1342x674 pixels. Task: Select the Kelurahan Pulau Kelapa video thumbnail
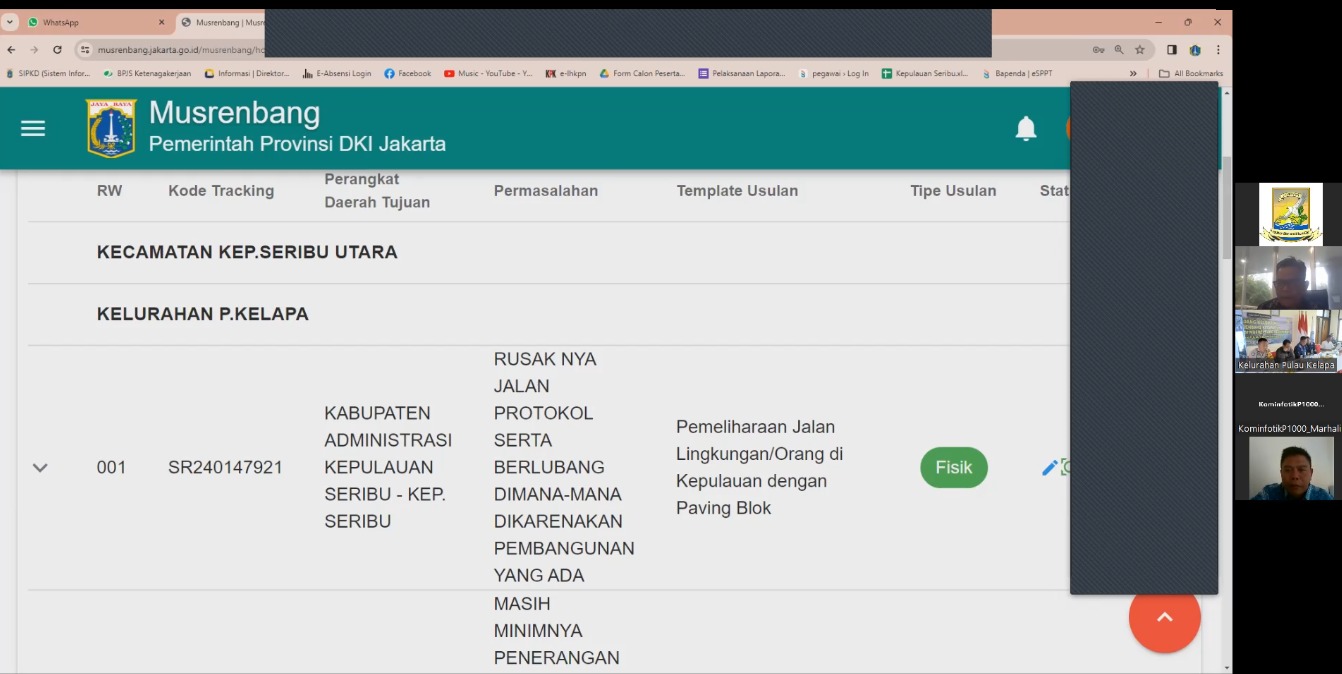[1287, 341]
